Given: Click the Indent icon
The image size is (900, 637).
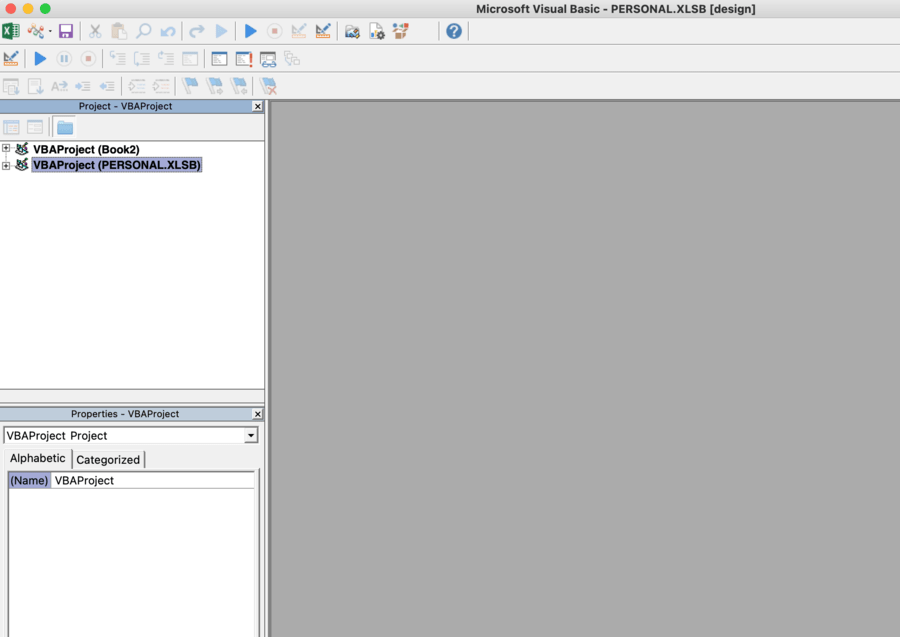Looking at the screenshot, I should coord(83,86).
